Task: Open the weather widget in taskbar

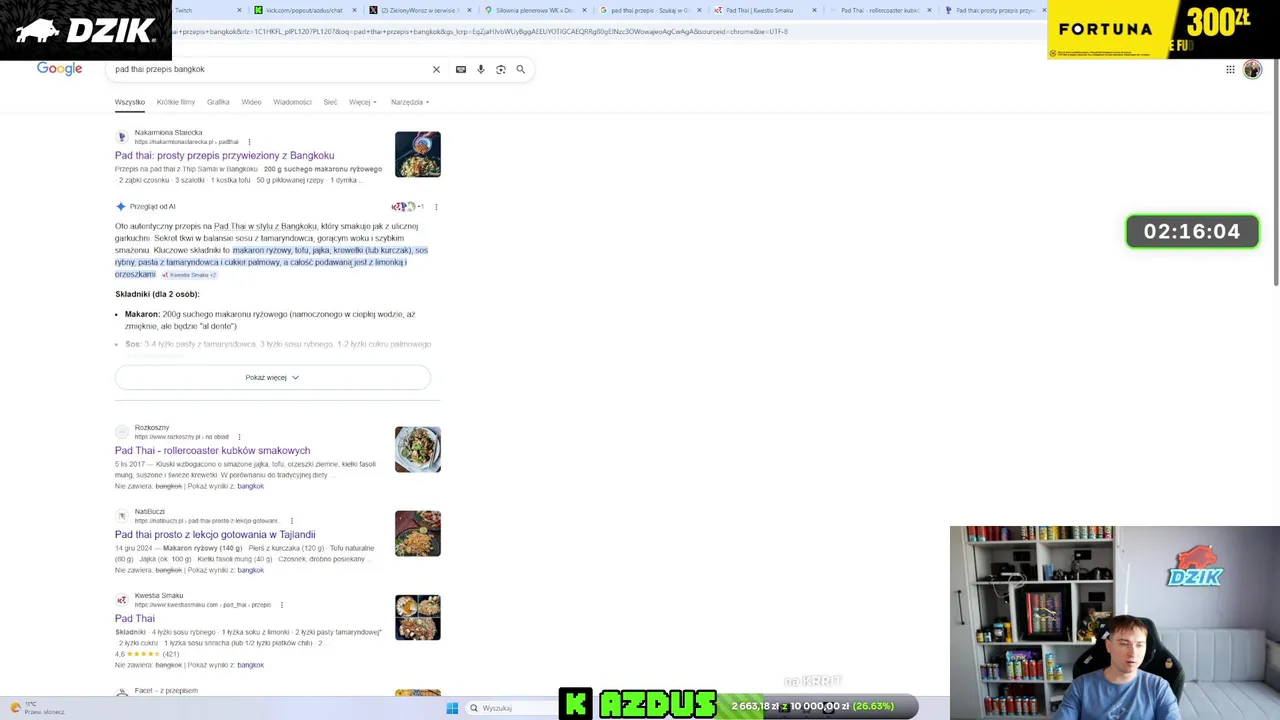Action: coord(37,708)
